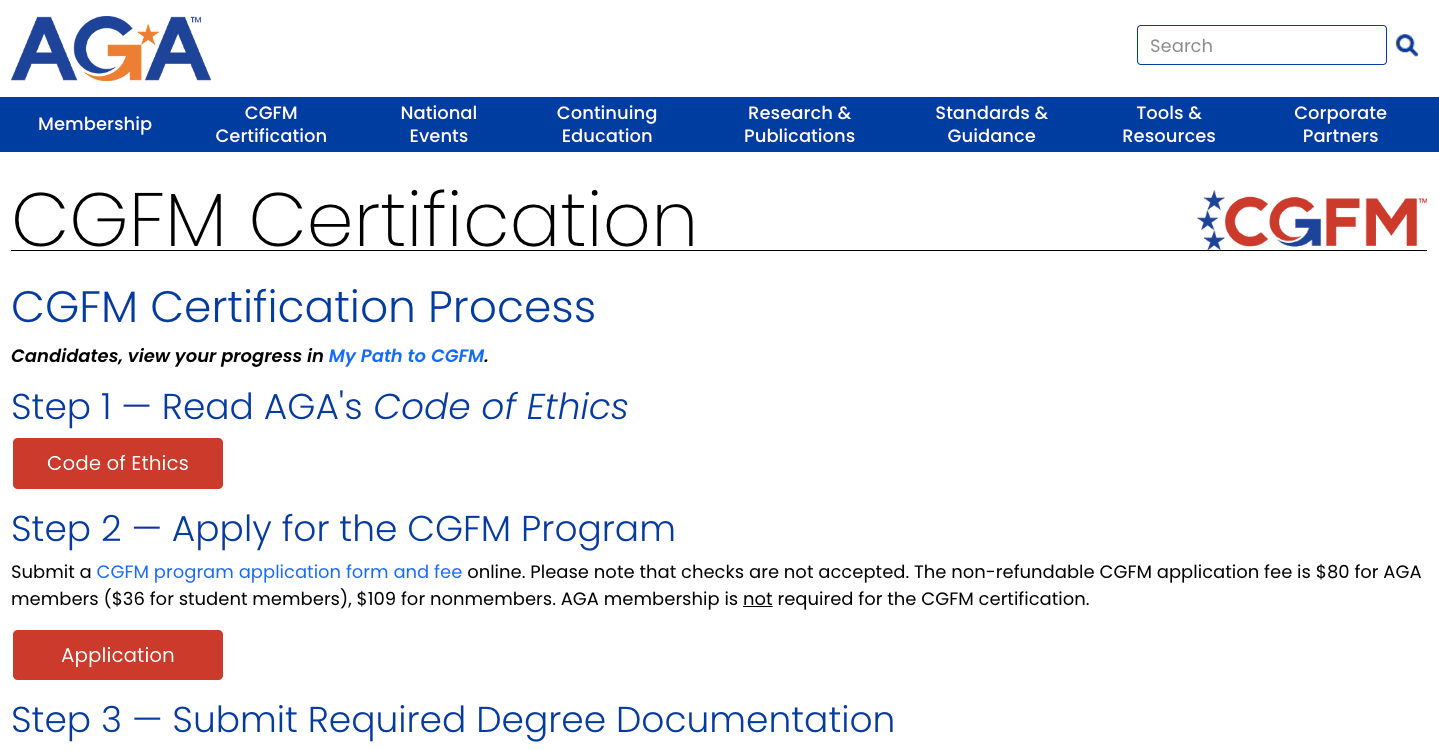Open the CGFM Certification menu
This screenshot has width=1439, height=750.
(x=271, y=123)
